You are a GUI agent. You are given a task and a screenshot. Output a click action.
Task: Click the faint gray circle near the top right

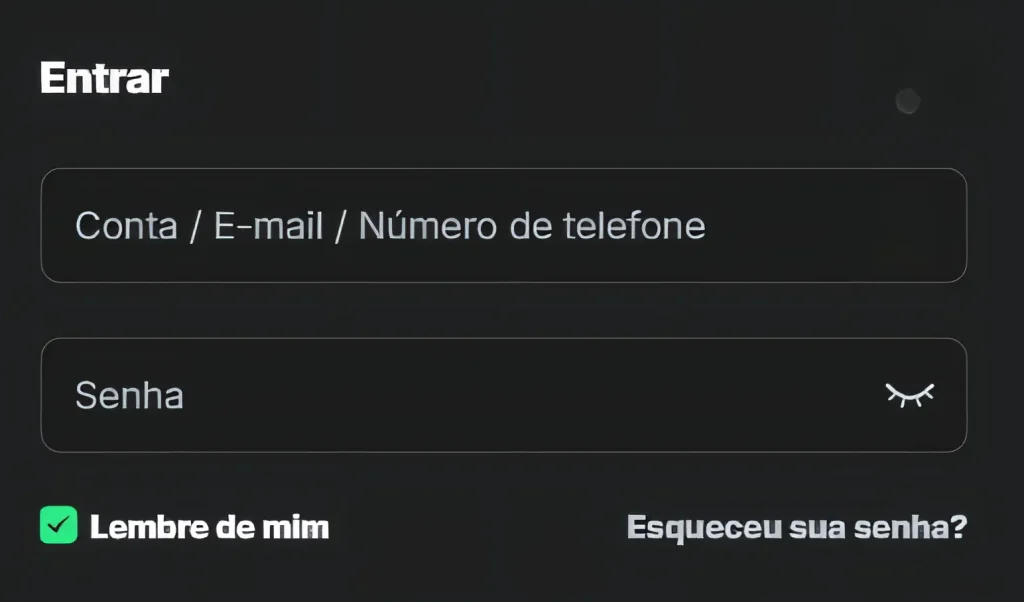click(x=908, y=101)
